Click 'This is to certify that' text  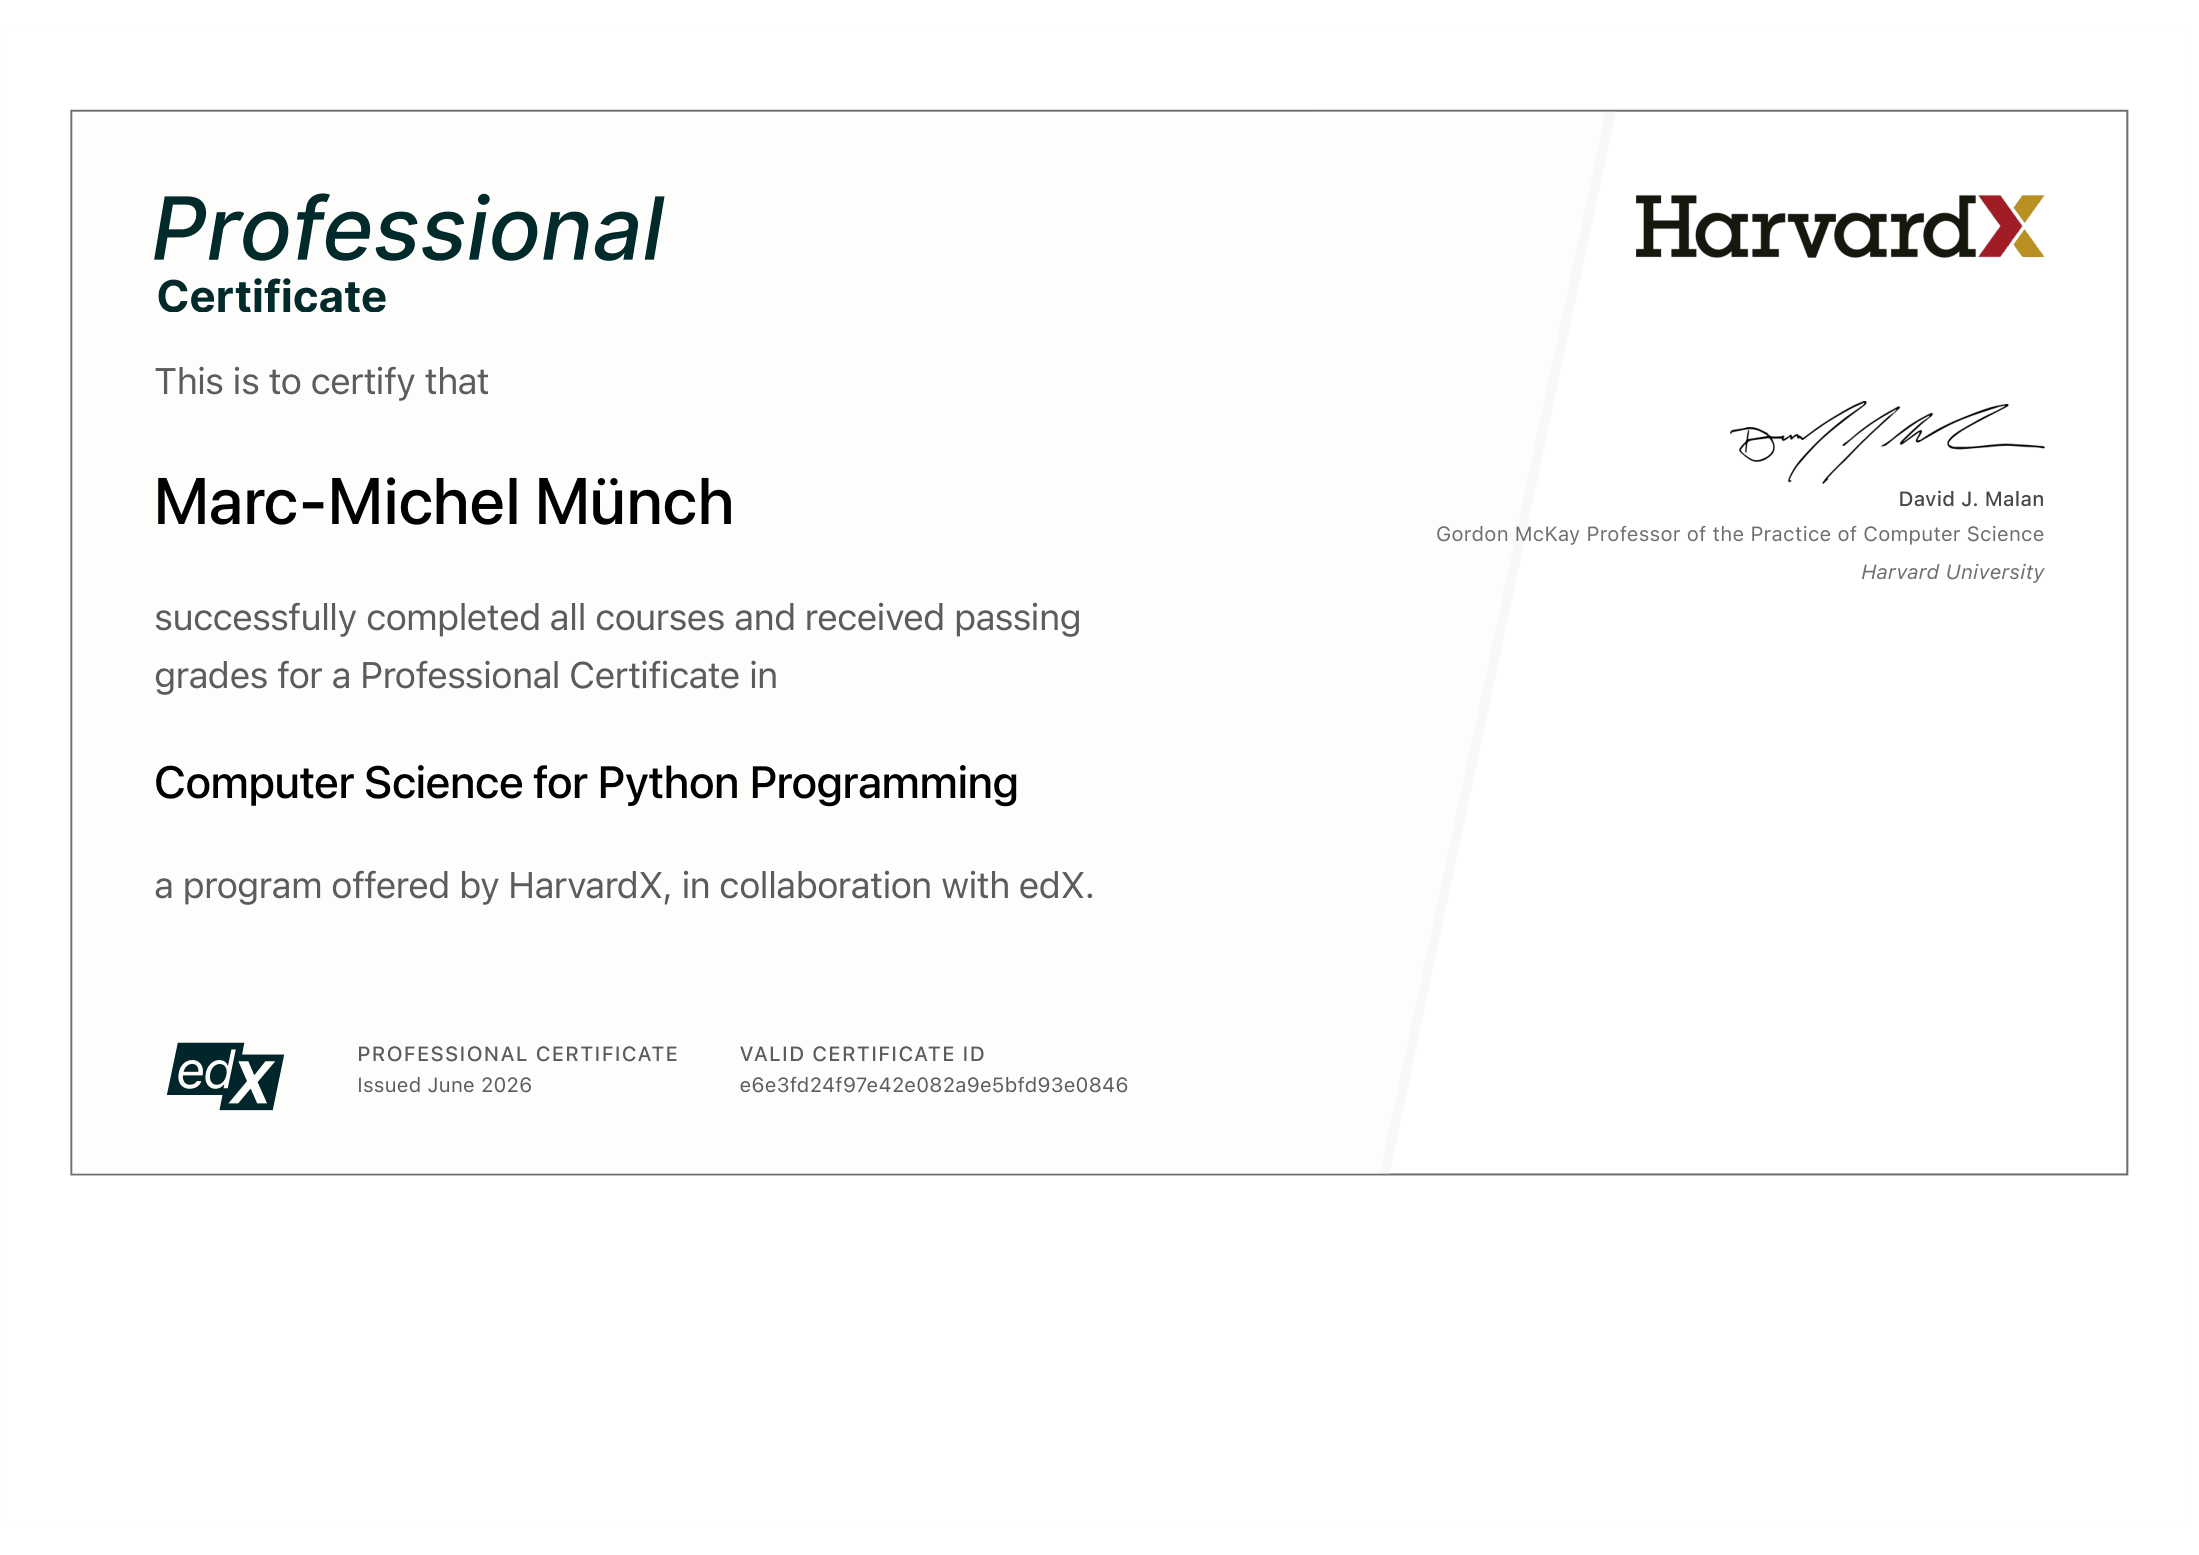click(x=321, y=382)
